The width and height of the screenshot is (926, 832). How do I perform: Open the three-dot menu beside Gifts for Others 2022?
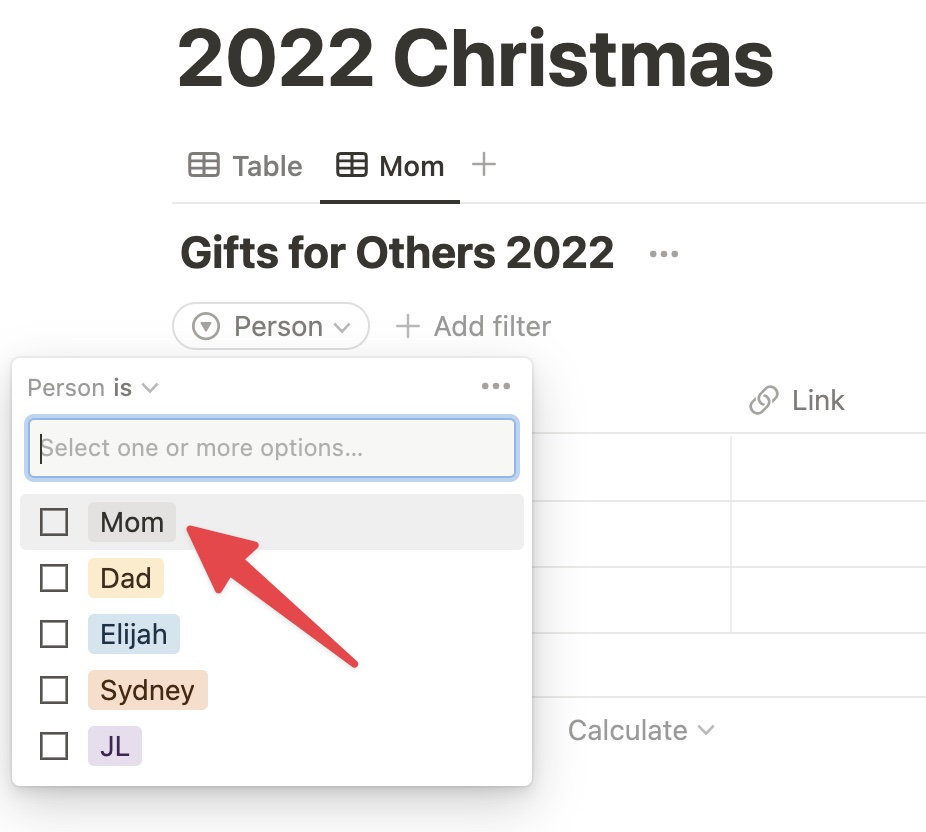point(664,254)
